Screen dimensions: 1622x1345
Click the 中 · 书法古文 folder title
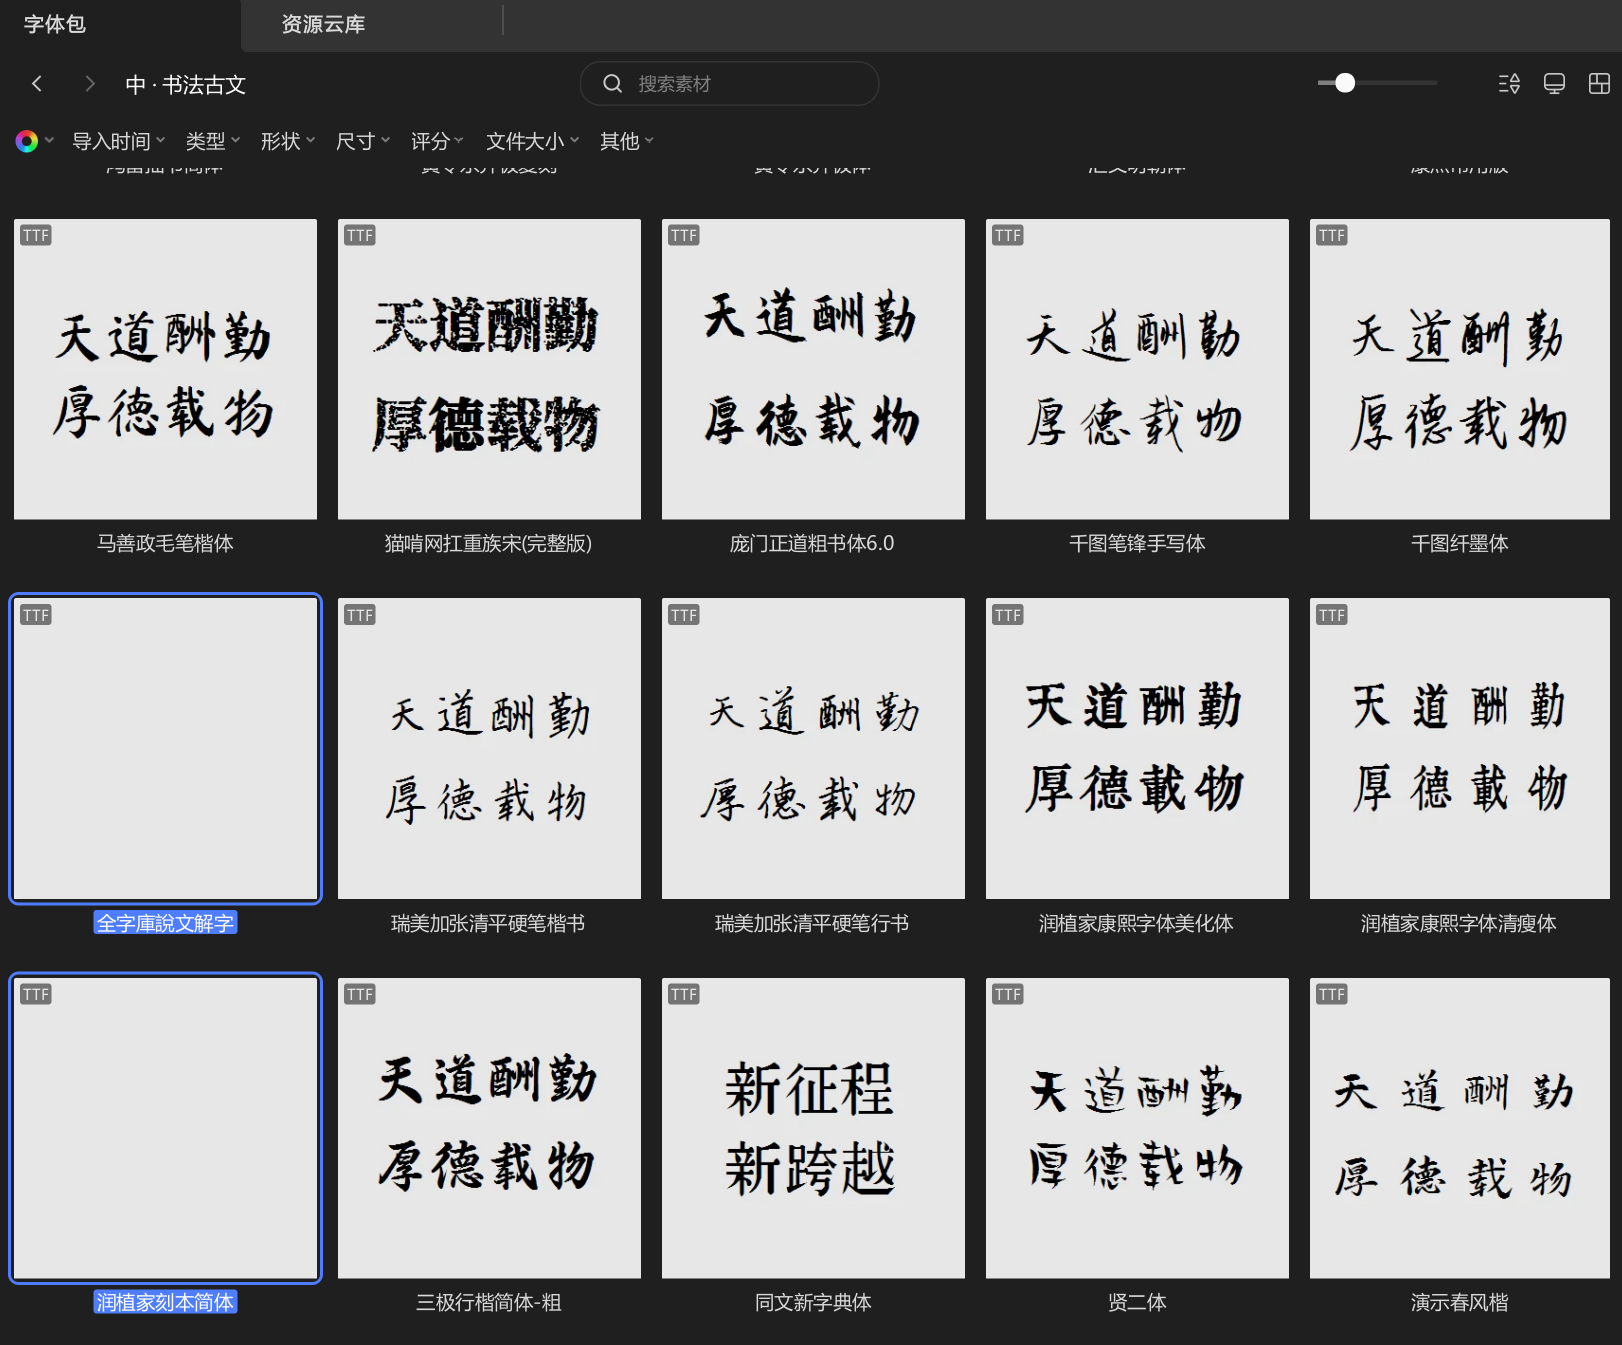coord(186,85)
